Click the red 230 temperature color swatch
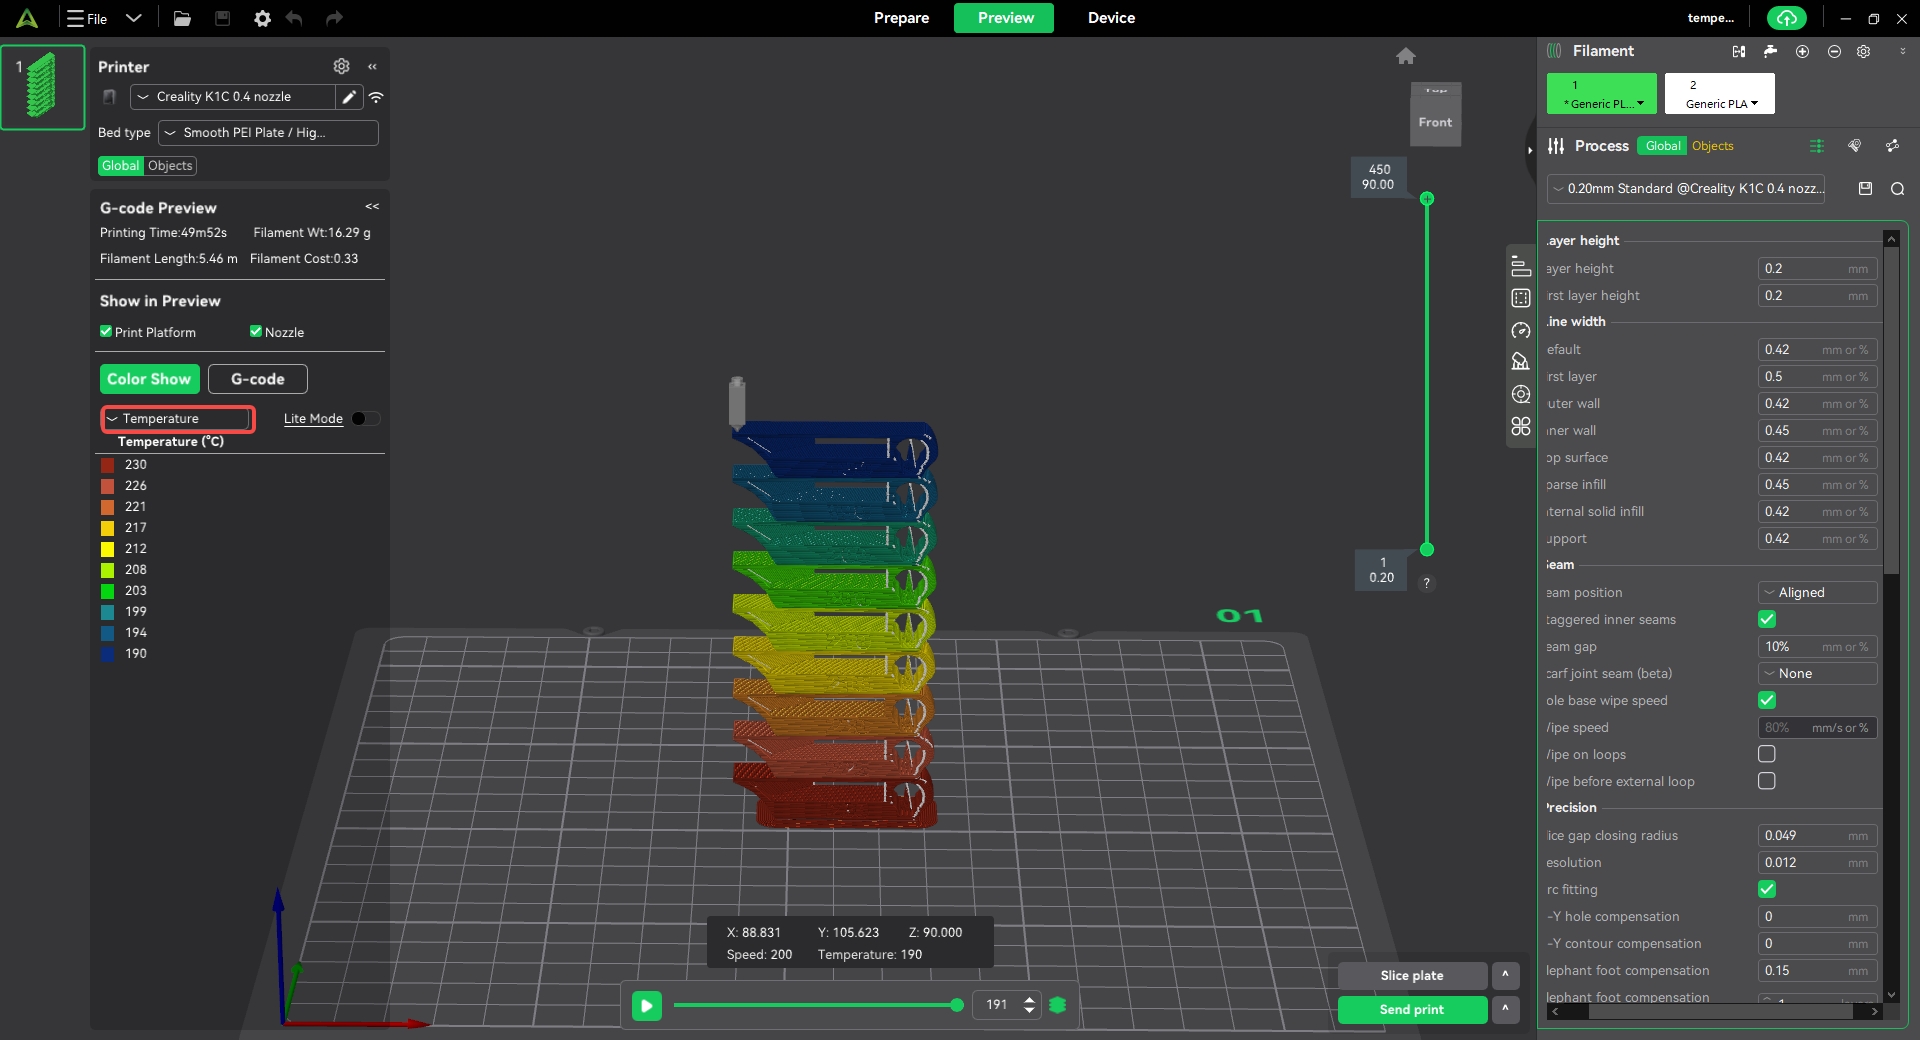This screenshot has height=1040, width=1920. click(x=108, y=465)
